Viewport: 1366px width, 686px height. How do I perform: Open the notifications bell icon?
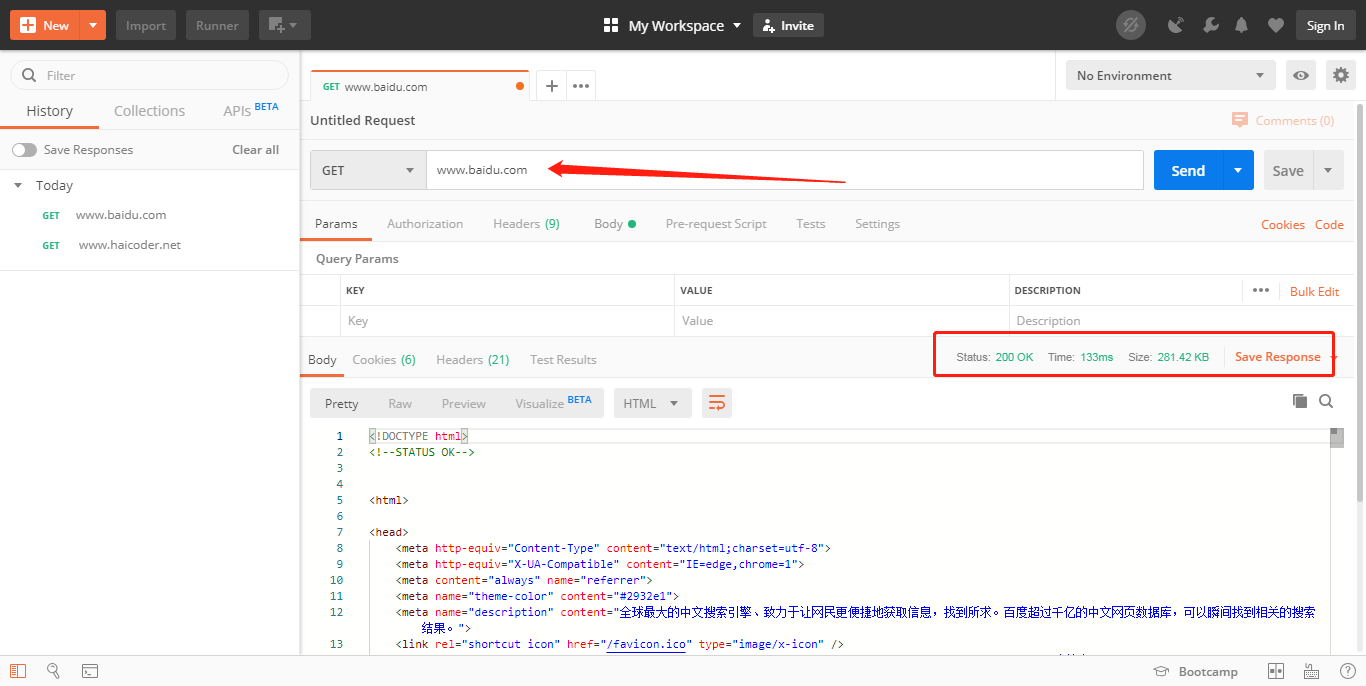(1242, 26)
